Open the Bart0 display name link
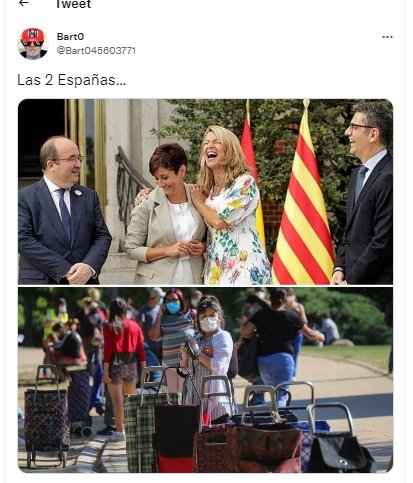 tap(70, 36)
